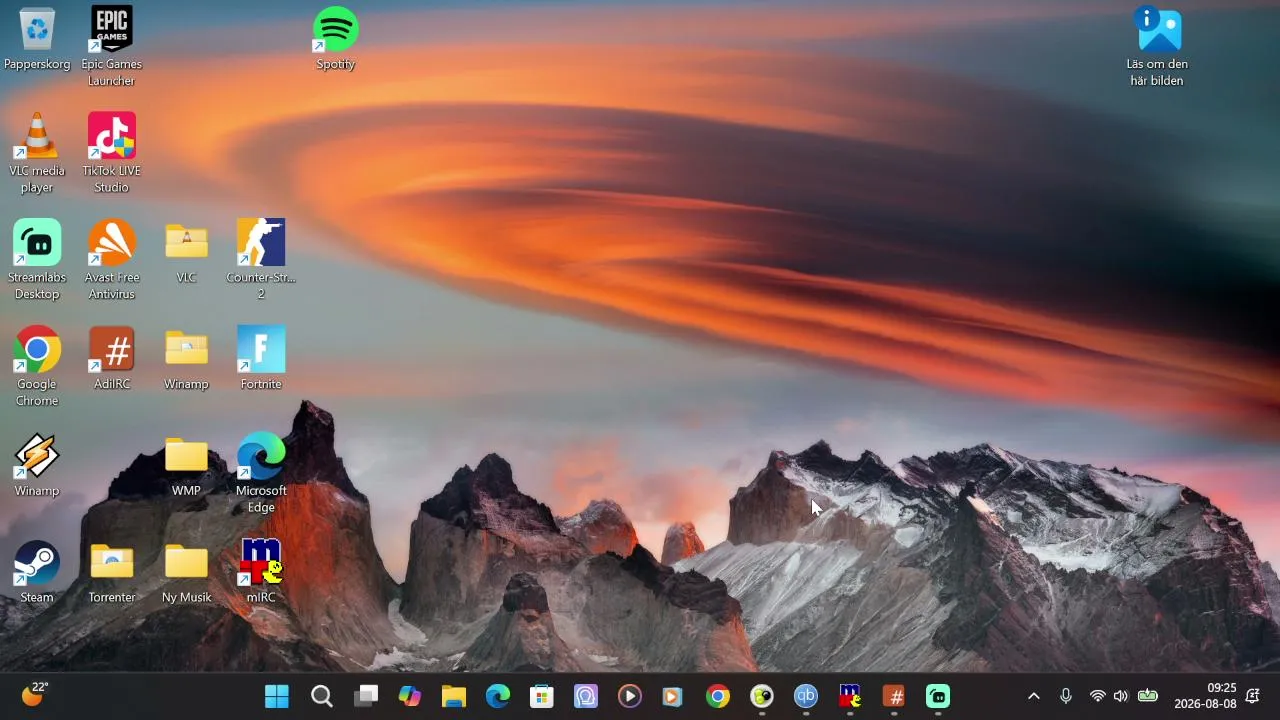Select the Microsoft Edge desktop shortcut
Viewport: 1280px width, 720px height.
[x=261, y=473]
